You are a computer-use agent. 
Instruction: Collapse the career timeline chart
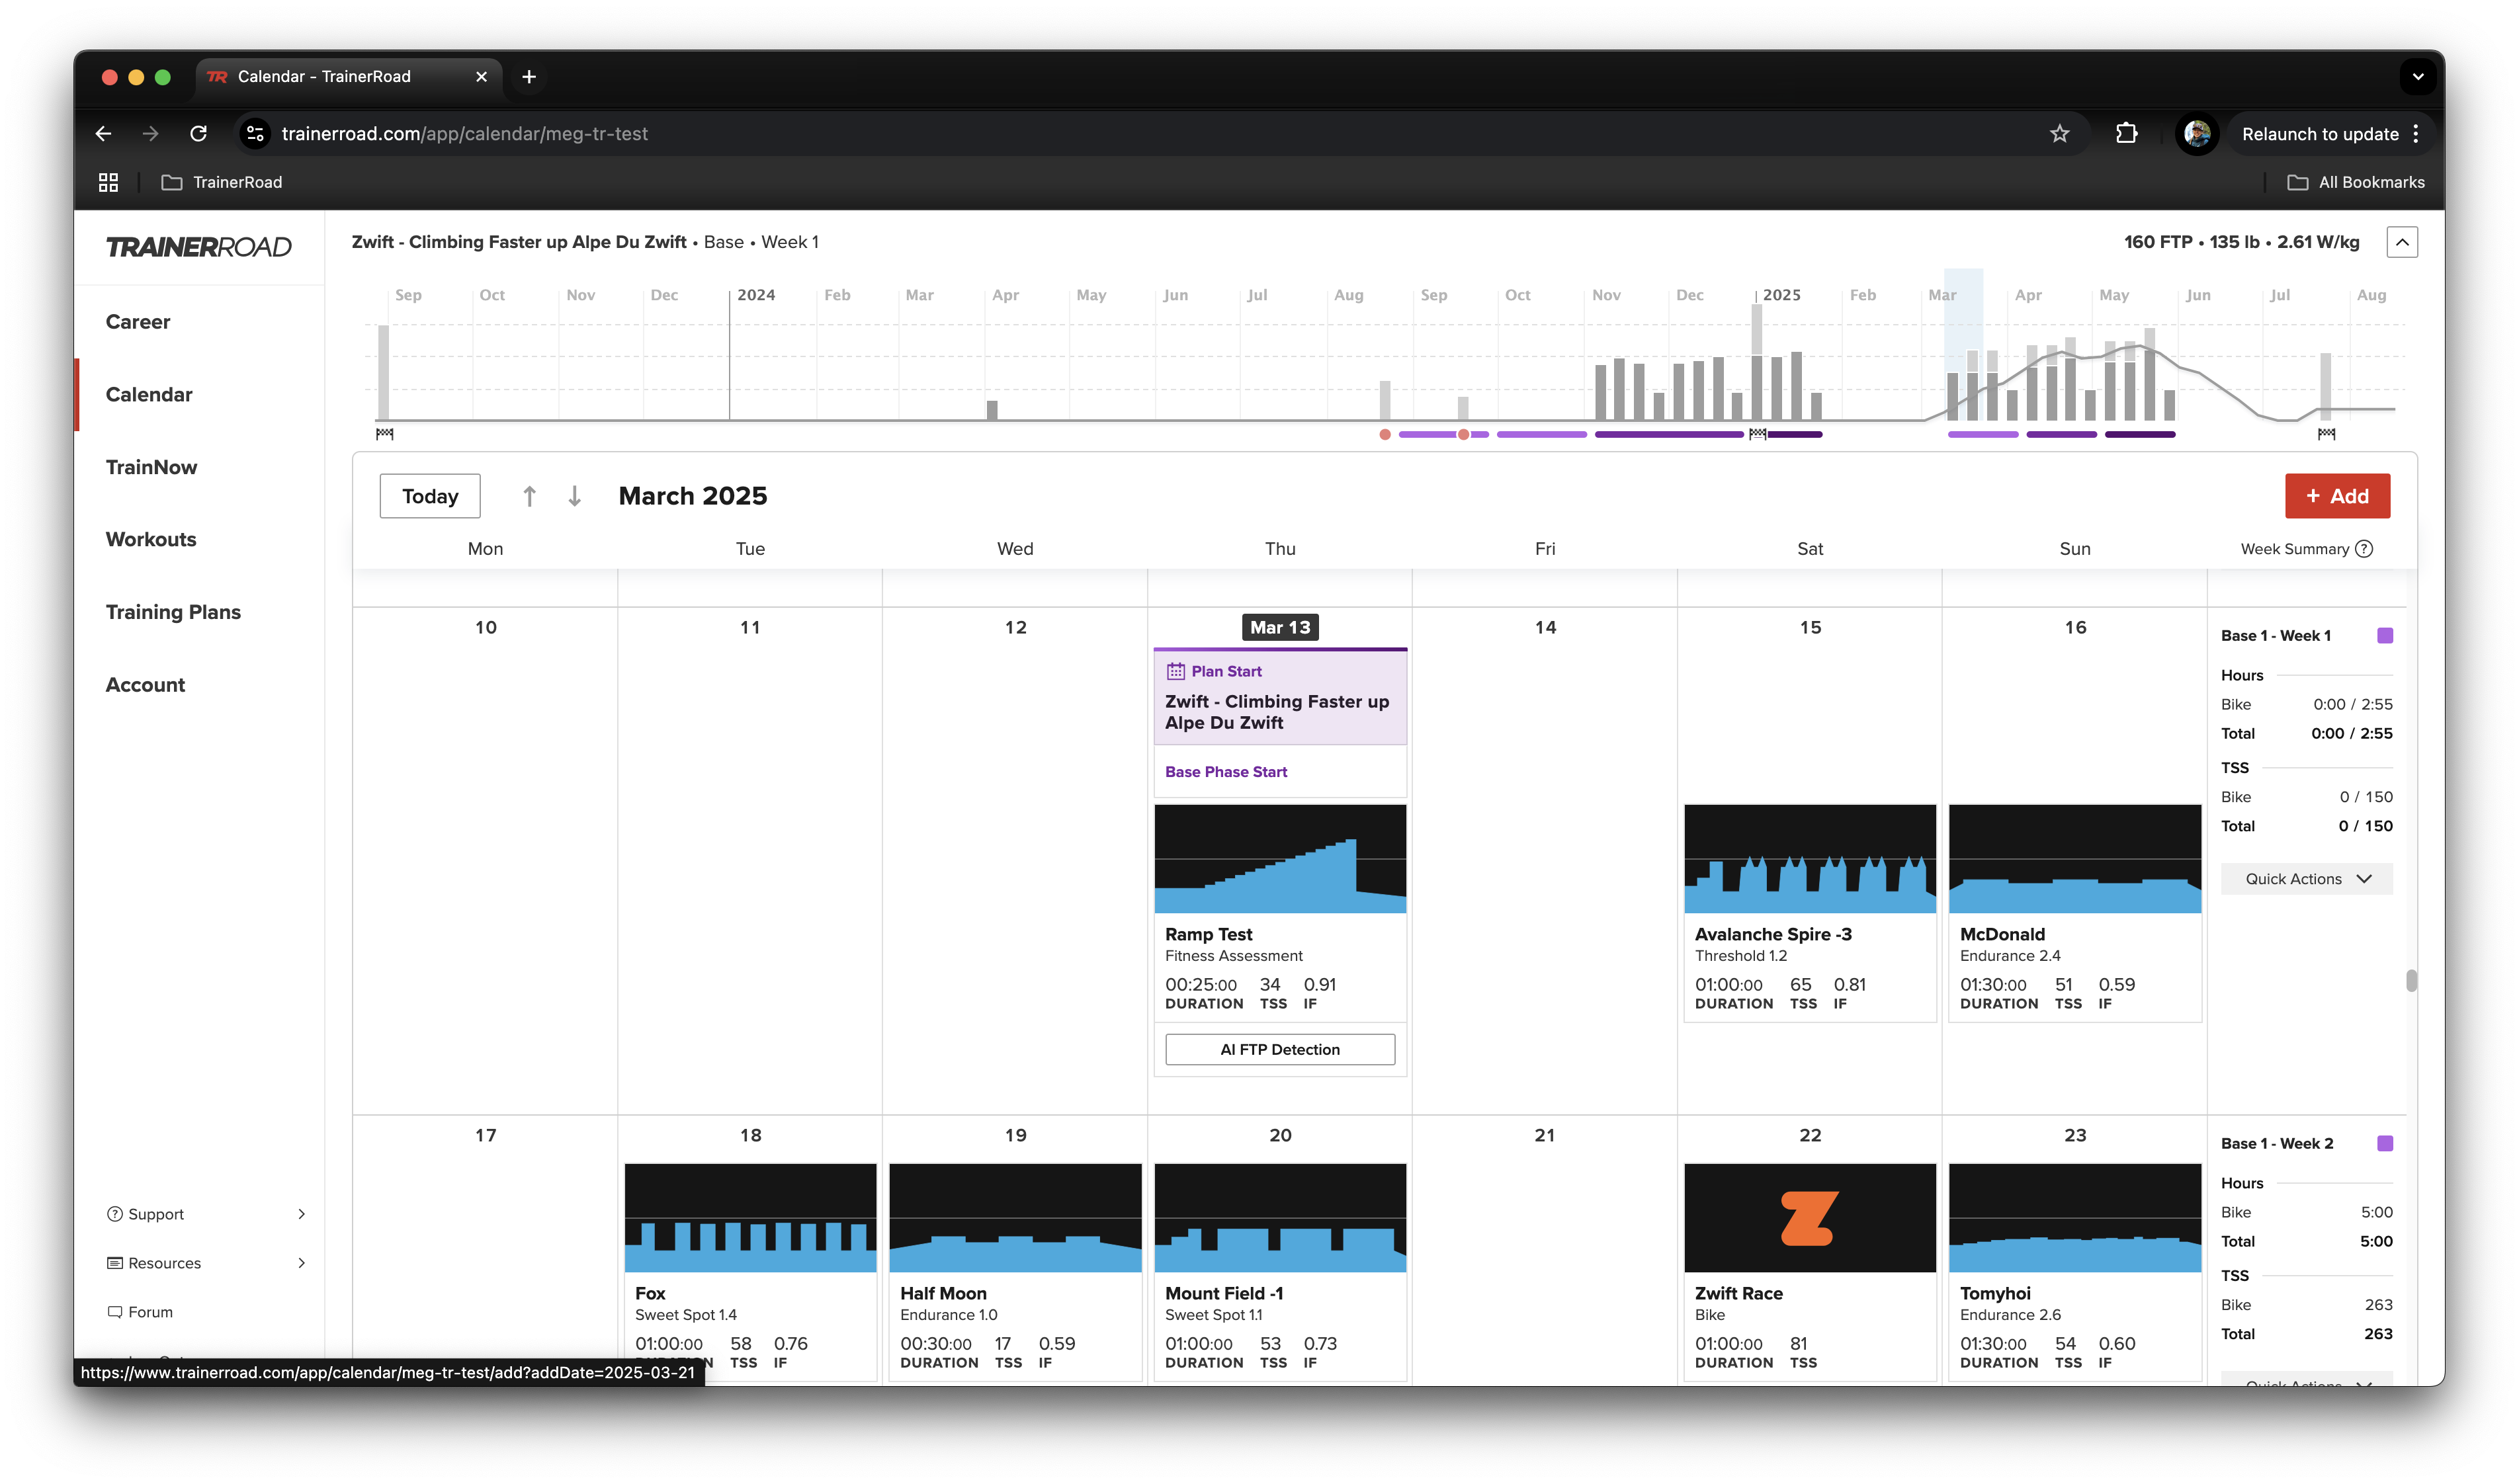coord(2401,242)
